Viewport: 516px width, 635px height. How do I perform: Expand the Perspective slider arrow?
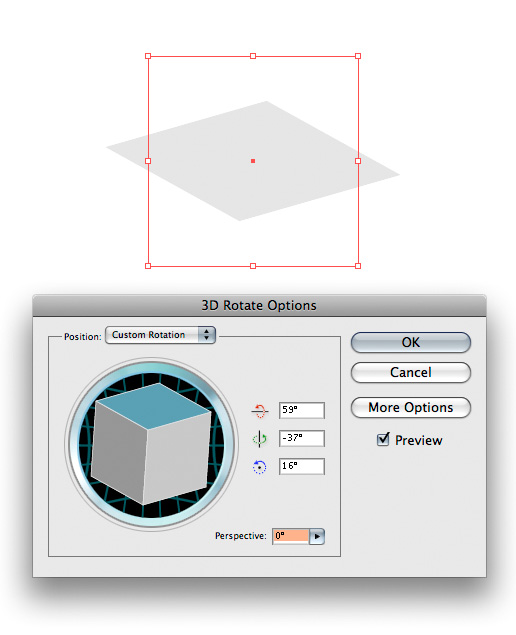point(317,536)
